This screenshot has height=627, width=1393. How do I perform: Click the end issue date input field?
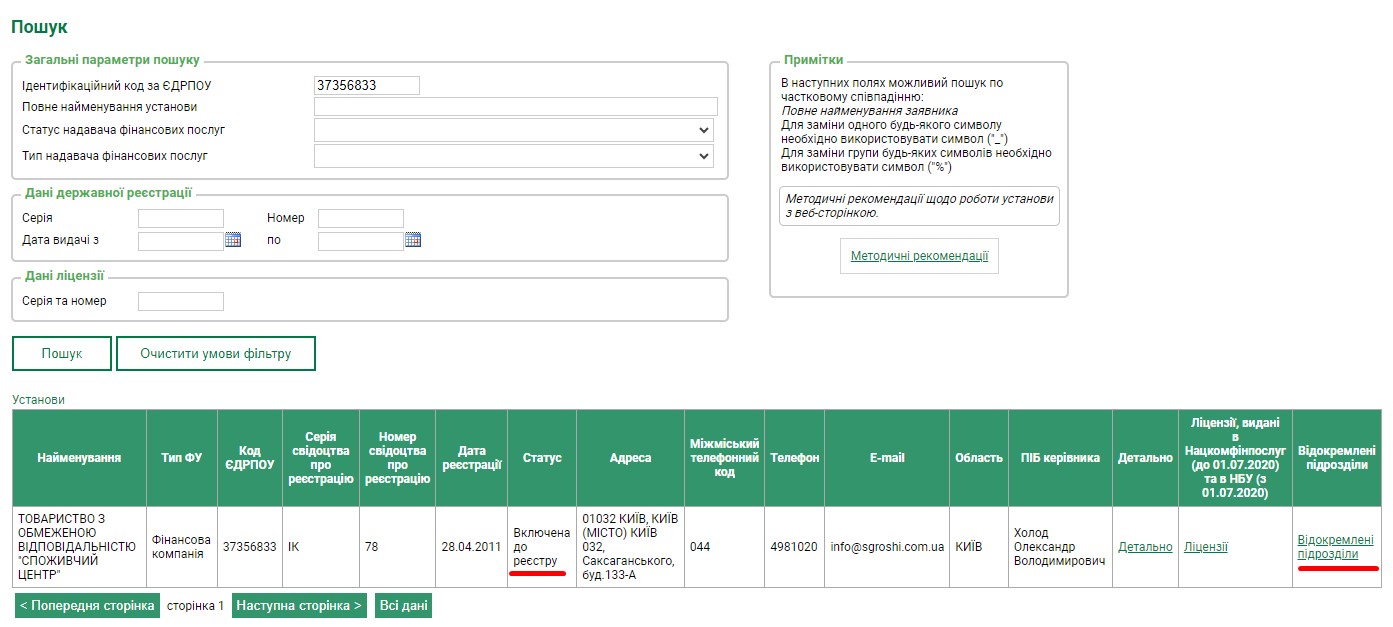point(360,241)
